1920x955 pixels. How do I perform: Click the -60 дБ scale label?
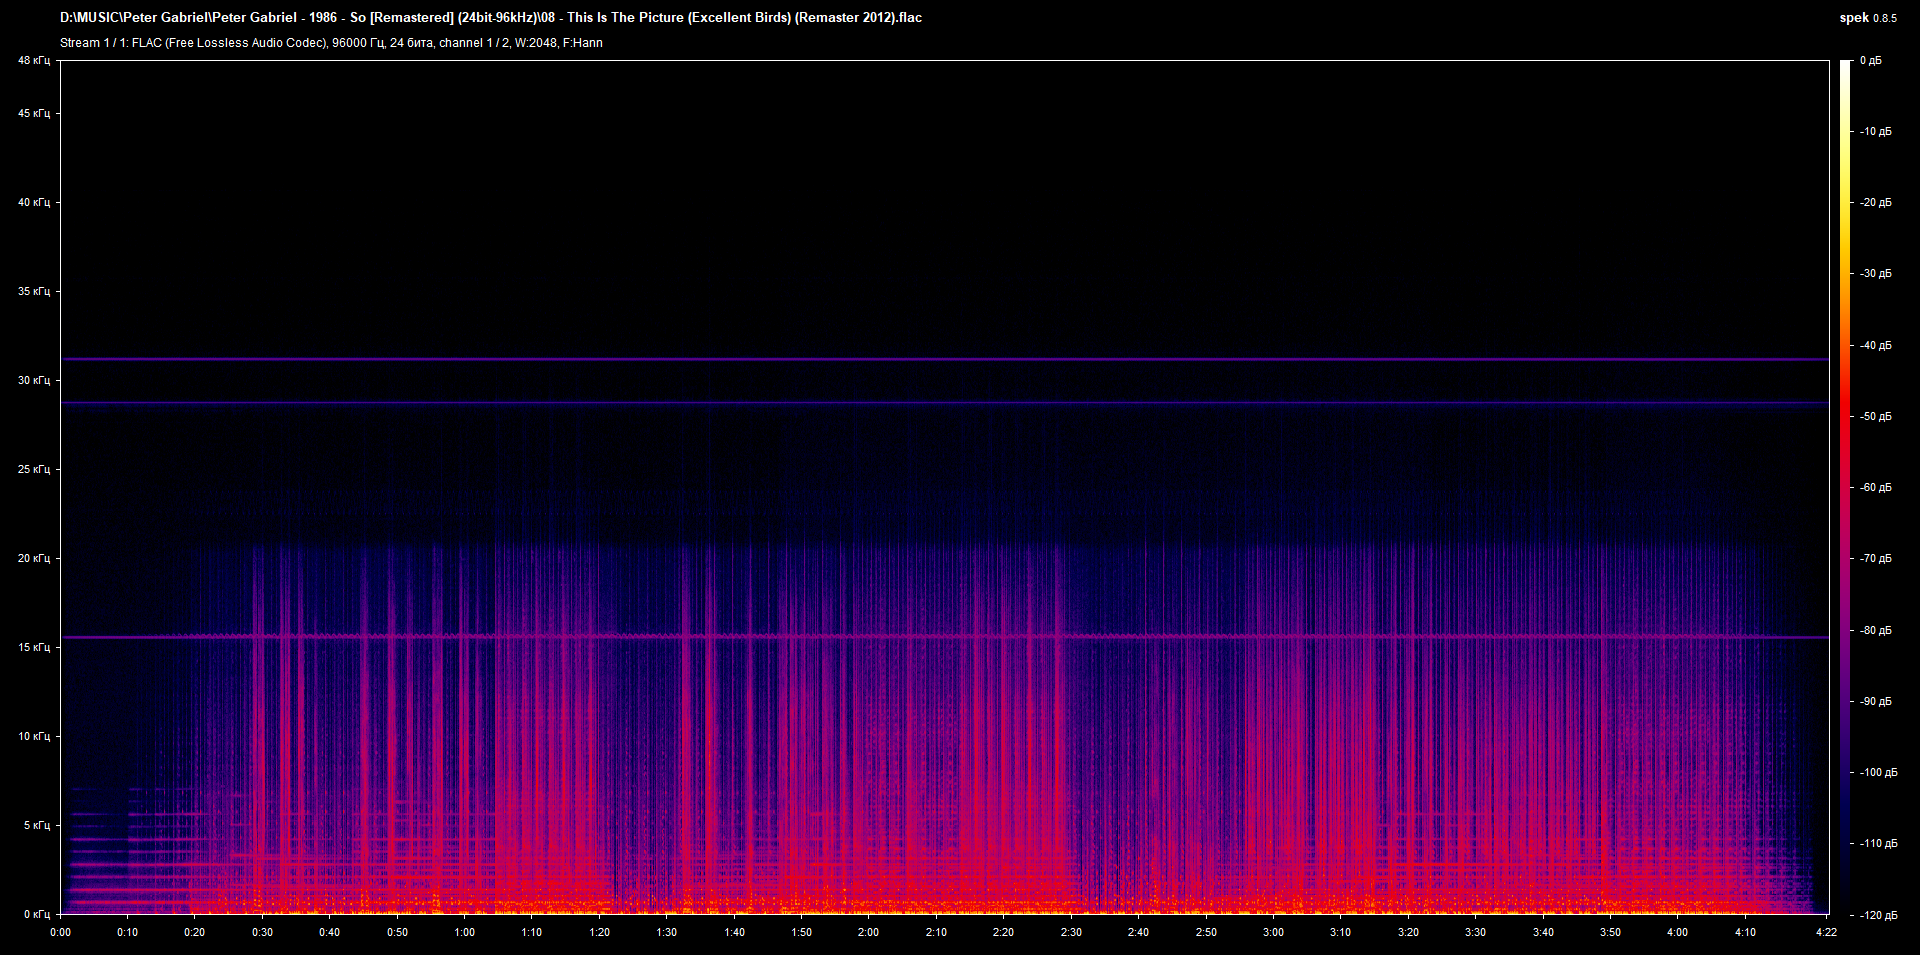(x=1875, y=488)
